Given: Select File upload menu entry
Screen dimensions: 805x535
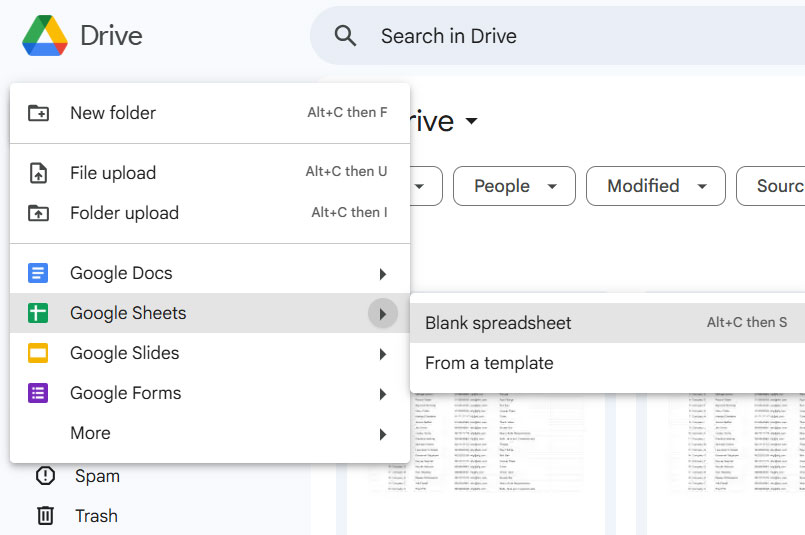Looking at the screenshot, I should (x=210, y=173).
